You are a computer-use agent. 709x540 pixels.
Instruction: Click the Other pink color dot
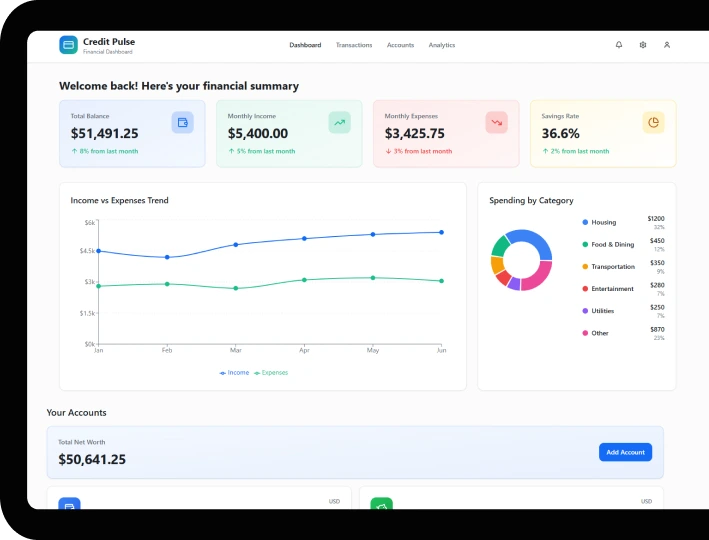(585, 333)
